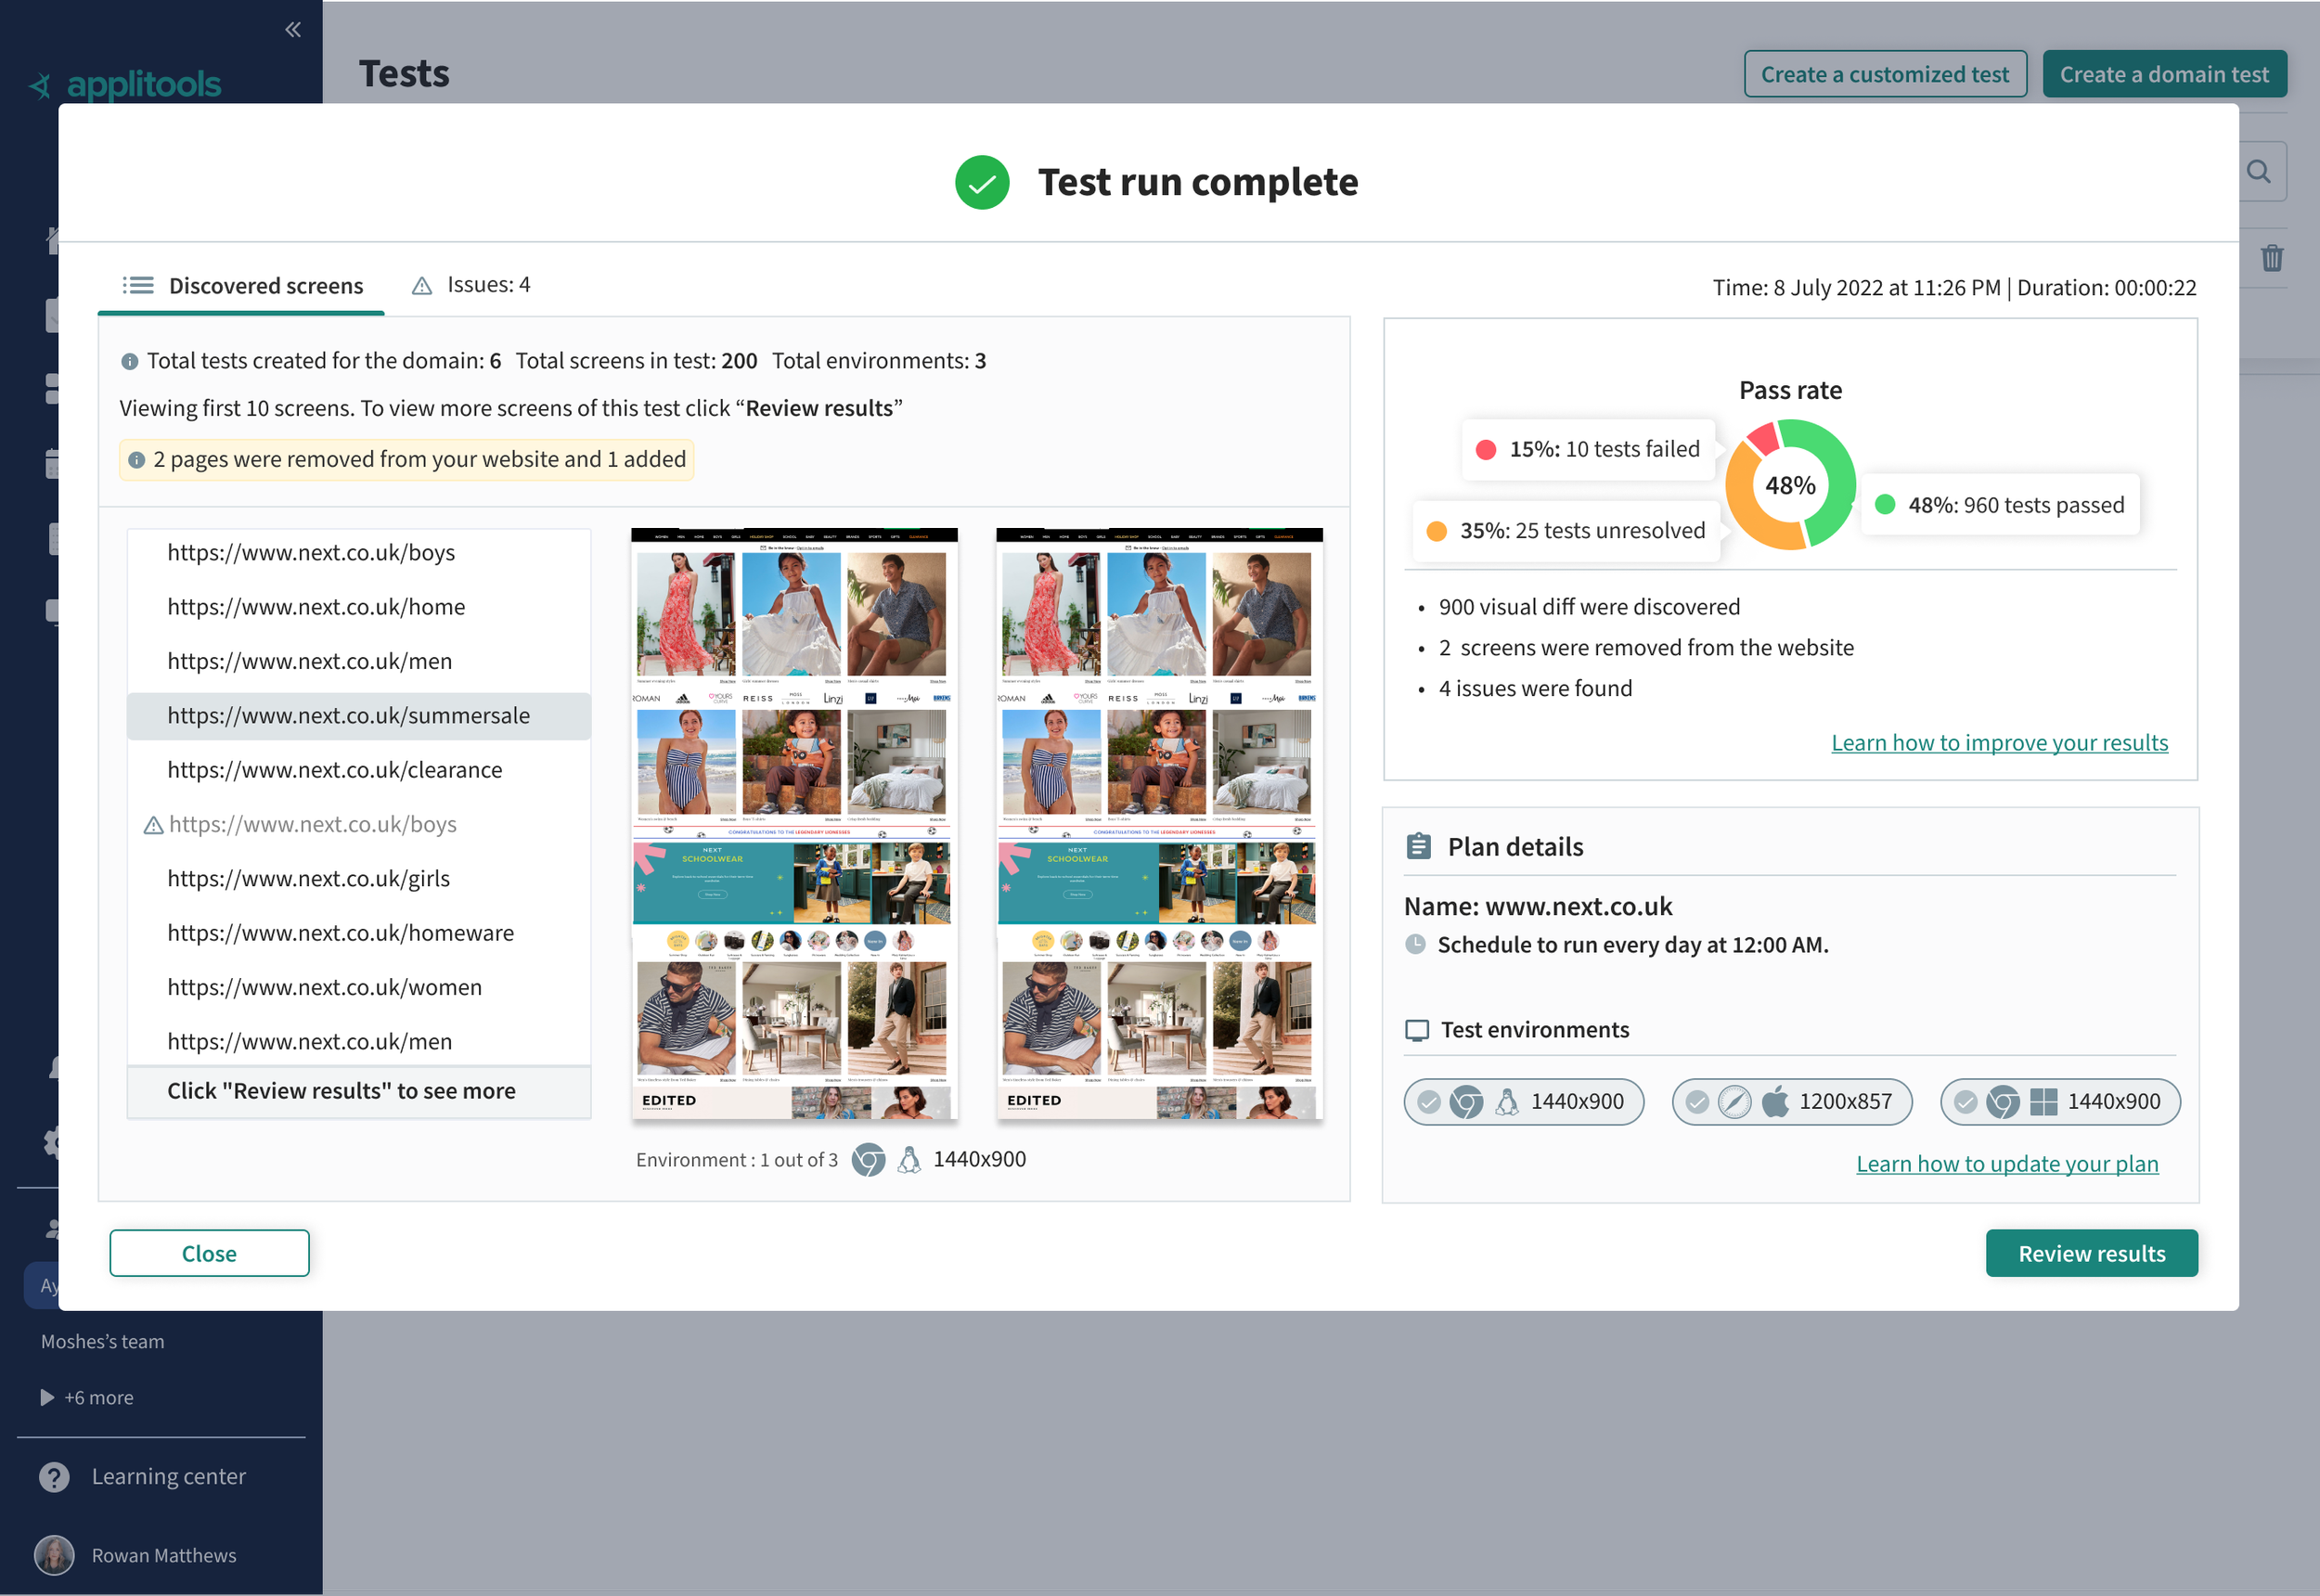The image size is (2320, 1596).
Task: Click the Linux penguin icon in the environment chip
Action: [x=1506, y=1102]
